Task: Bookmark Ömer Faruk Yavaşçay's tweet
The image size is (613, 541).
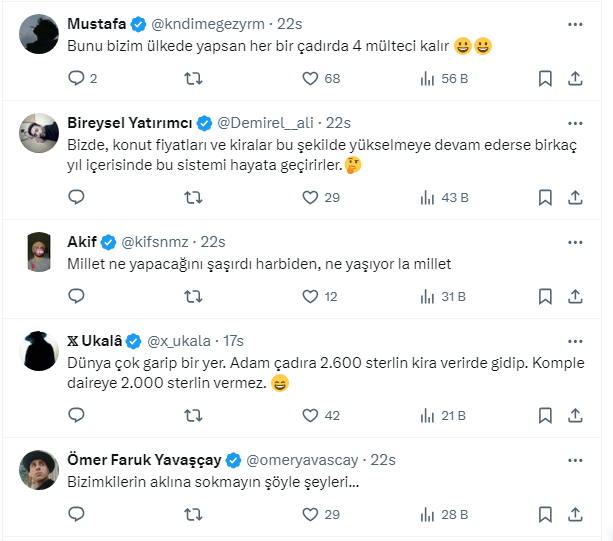Action: pyautogui.click(x=545, y=514)
